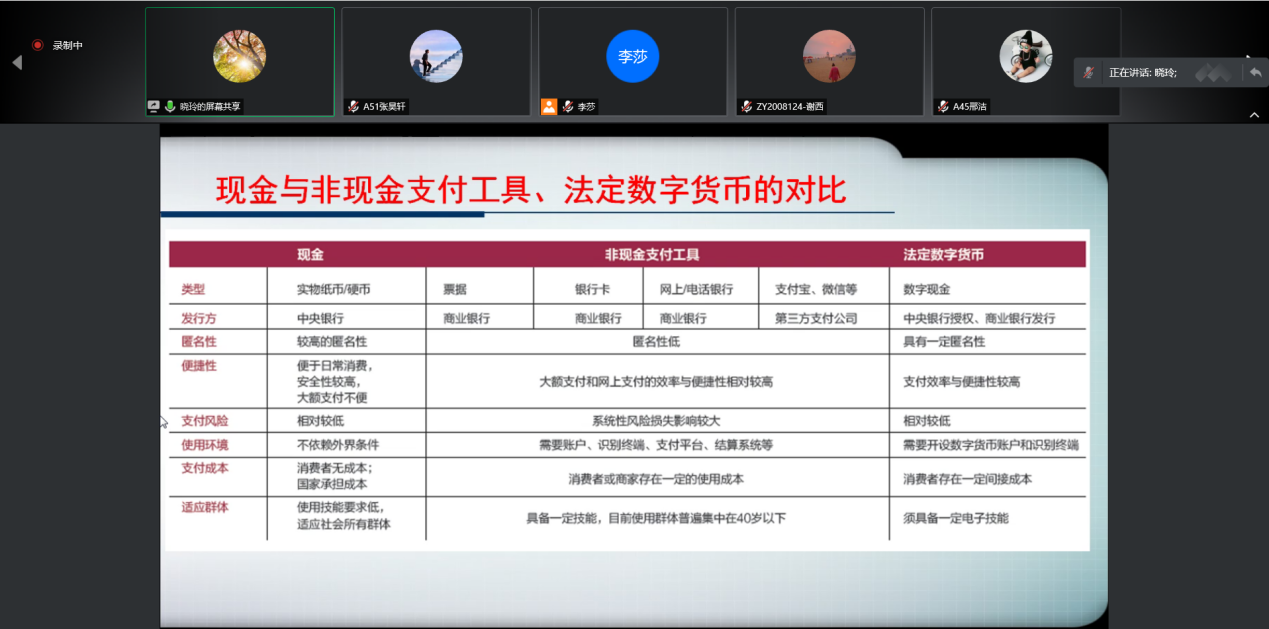1269x629 pixels.
Task: Click the screen share icon on 晓玲's tile
Action: [154, 106]
